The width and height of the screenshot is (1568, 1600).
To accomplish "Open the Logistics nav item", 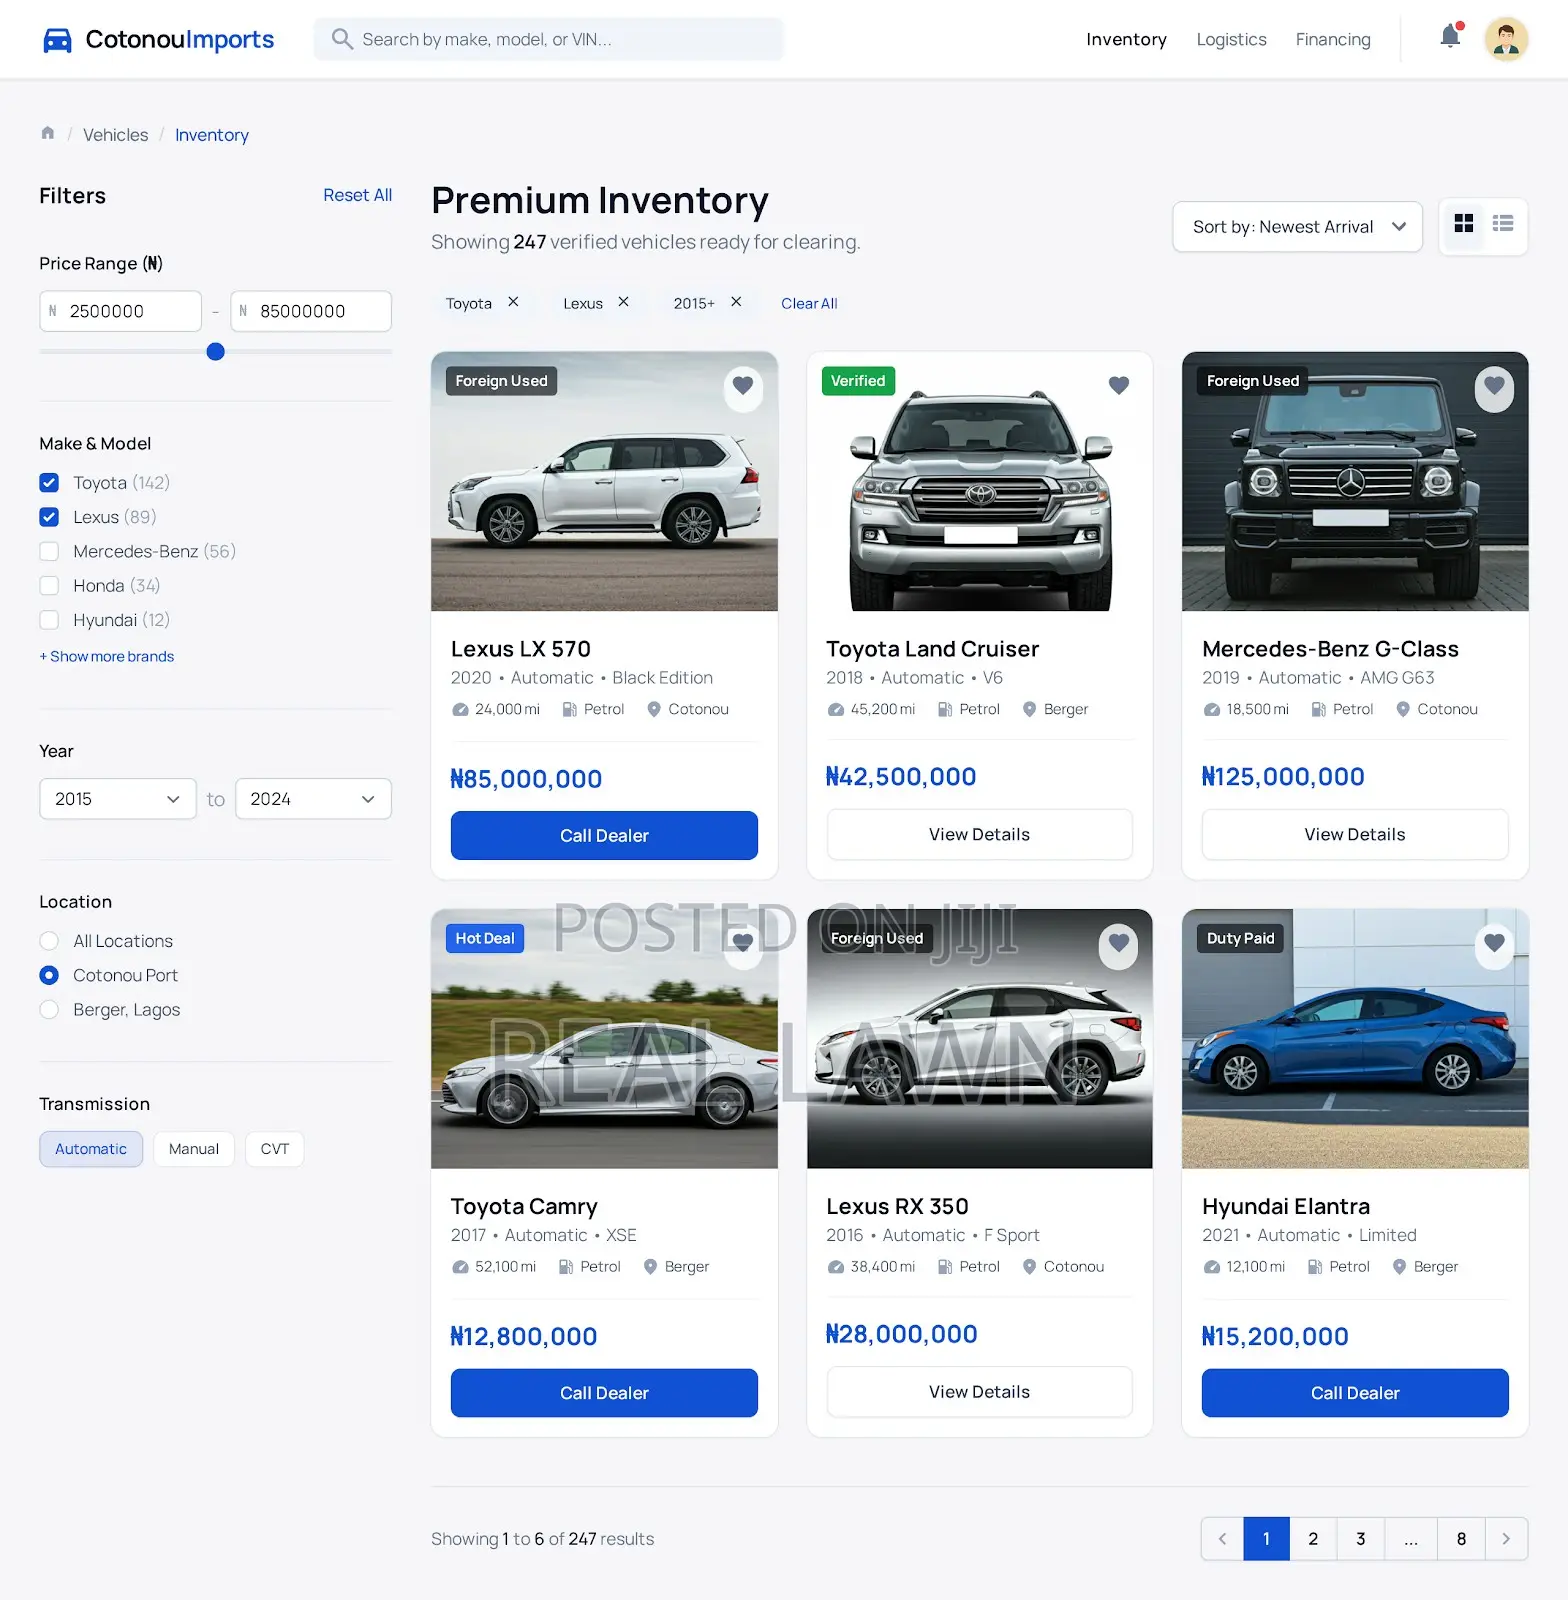I will point(1231,39).
